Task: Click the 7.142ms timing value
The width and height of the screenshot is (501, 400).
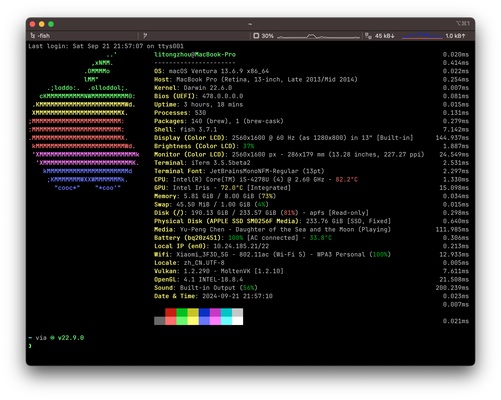Action: 456,129
